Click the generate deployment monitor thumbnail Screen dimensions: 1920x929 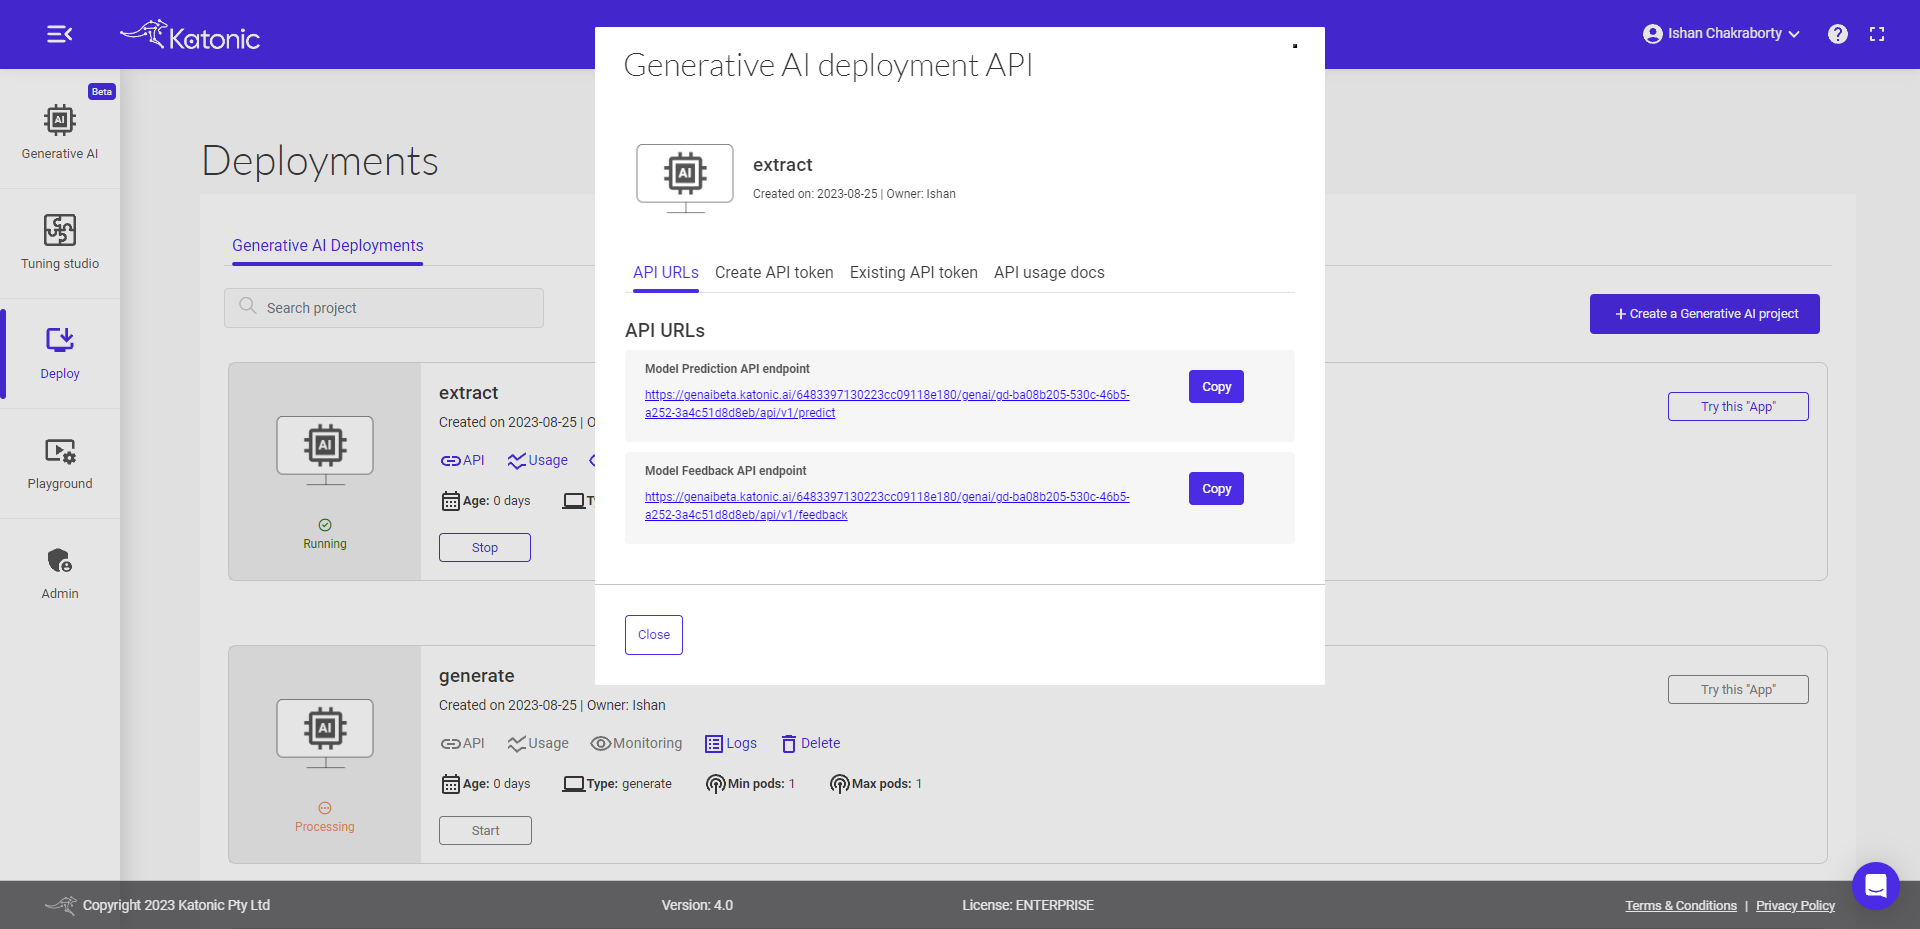click(325, 734)
